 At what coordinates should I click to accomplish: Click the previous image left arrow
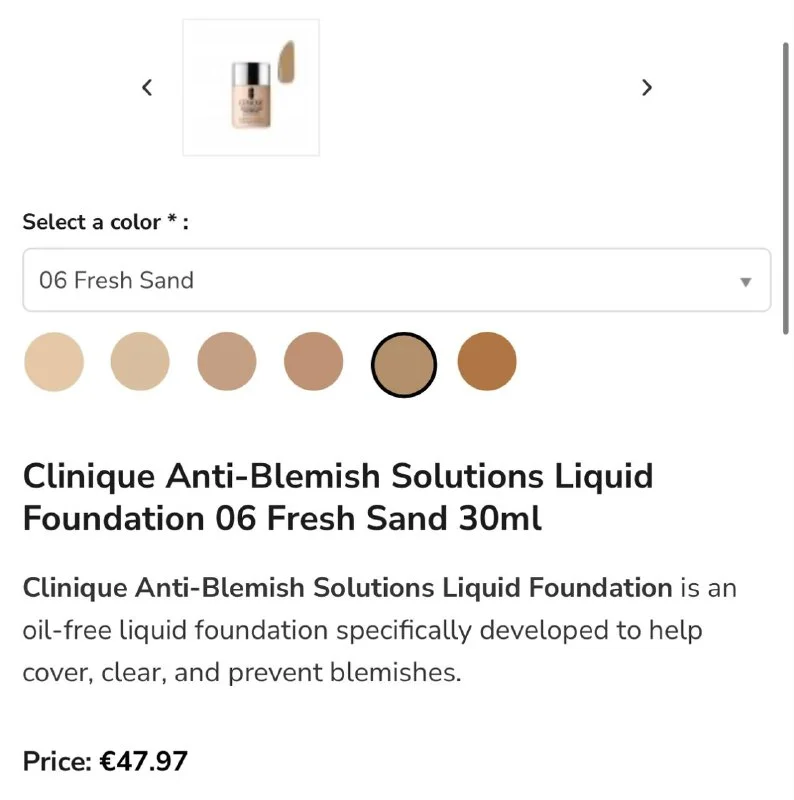(x=147, y=87)
